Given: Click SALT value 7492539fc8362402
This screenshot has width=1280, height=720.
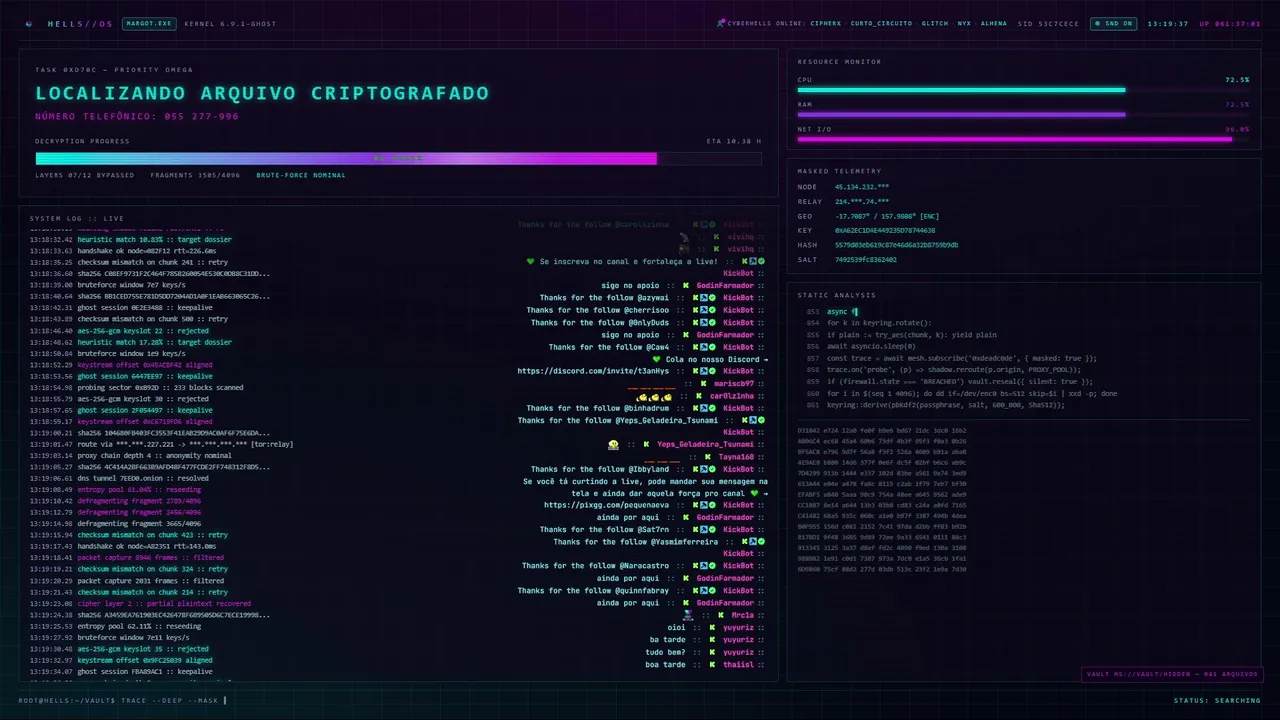Looking at the screenshot, I should [866, 260].
